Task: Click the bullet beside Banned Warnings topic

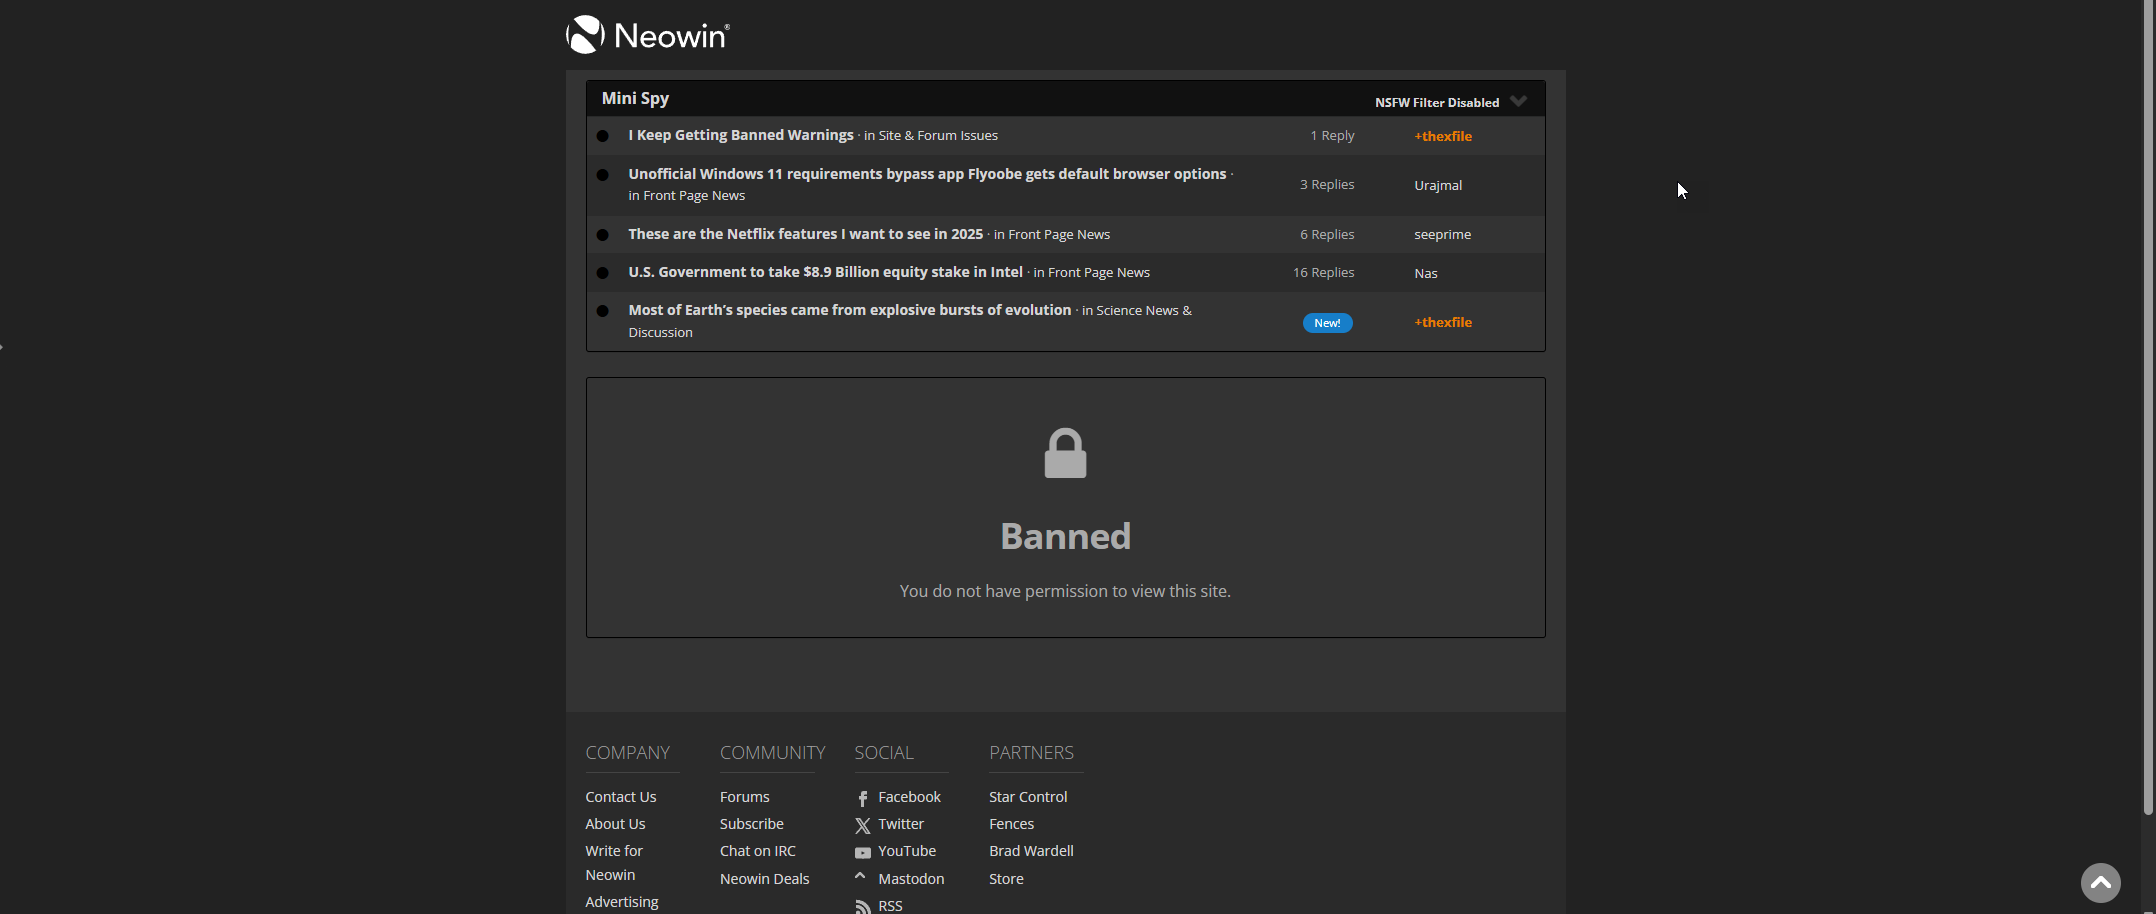Action: (602, 136)
